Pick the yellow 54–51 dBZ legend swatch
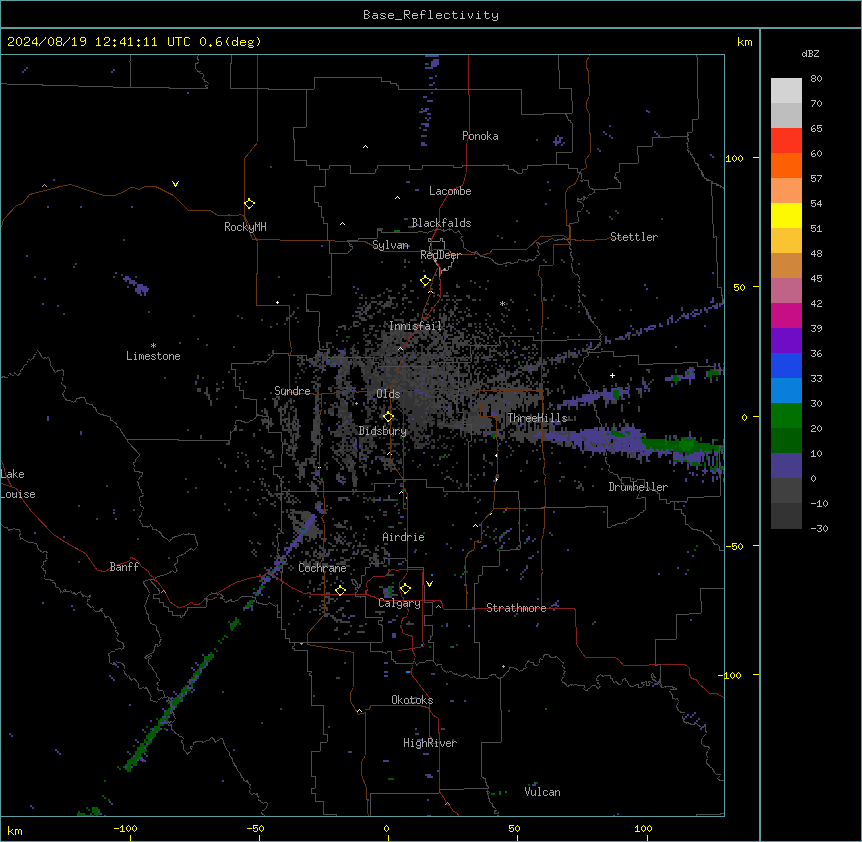The image size is (862, 842). (786, 215)
